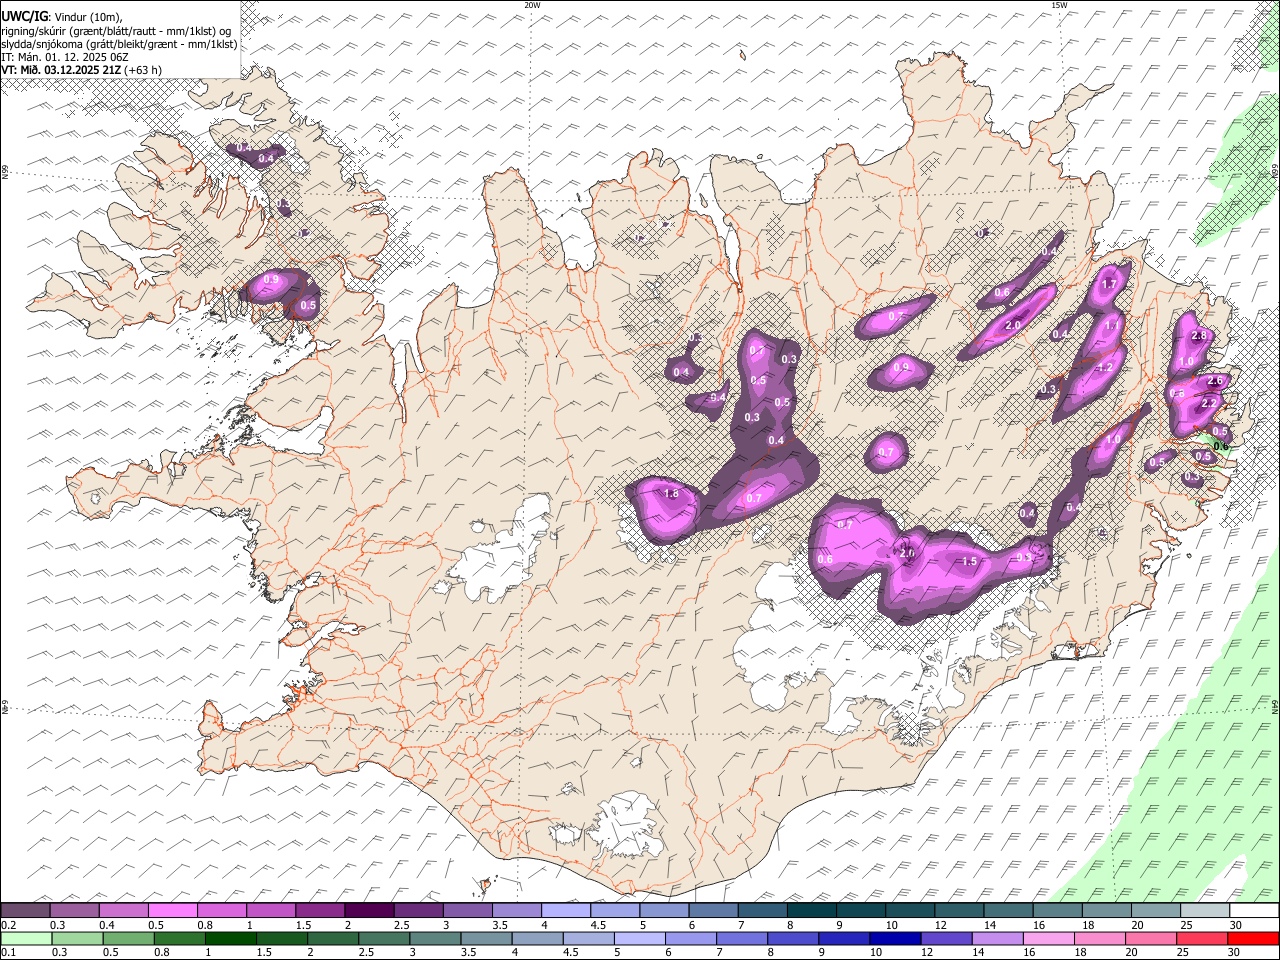Select the lower-row violet swatch at 12
The image size is (1280, 960).
point(946,938)
